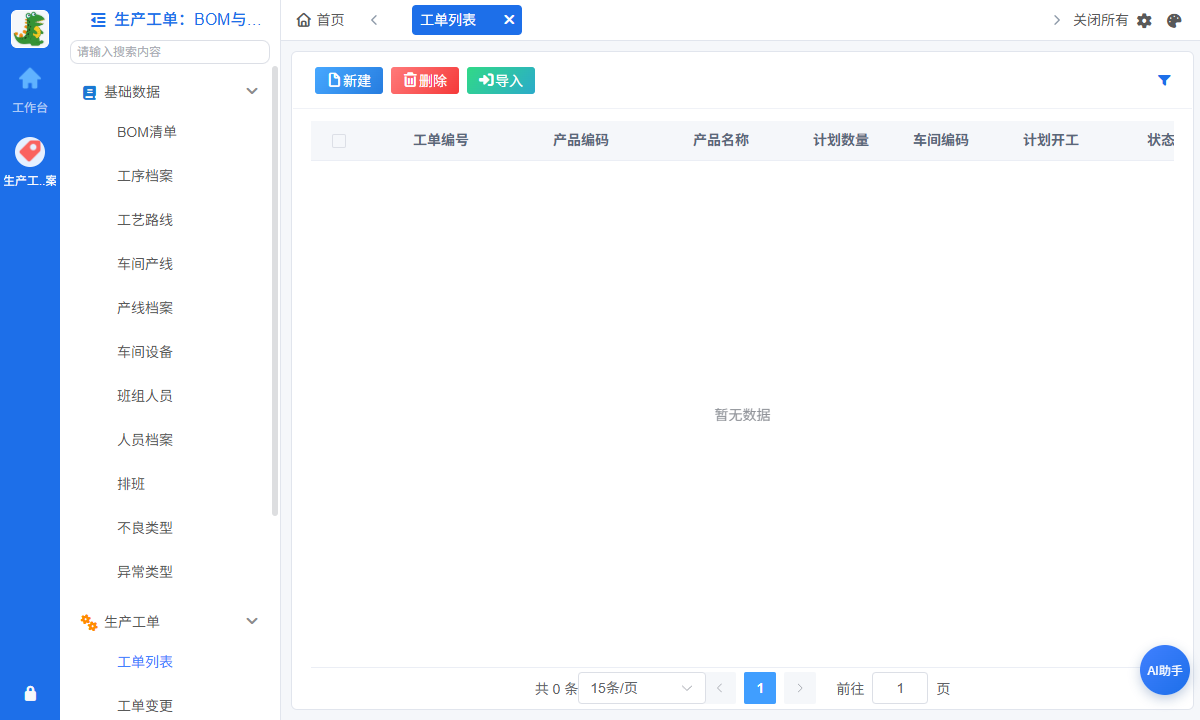Collapse the 基础数据 section chevron

252,91
